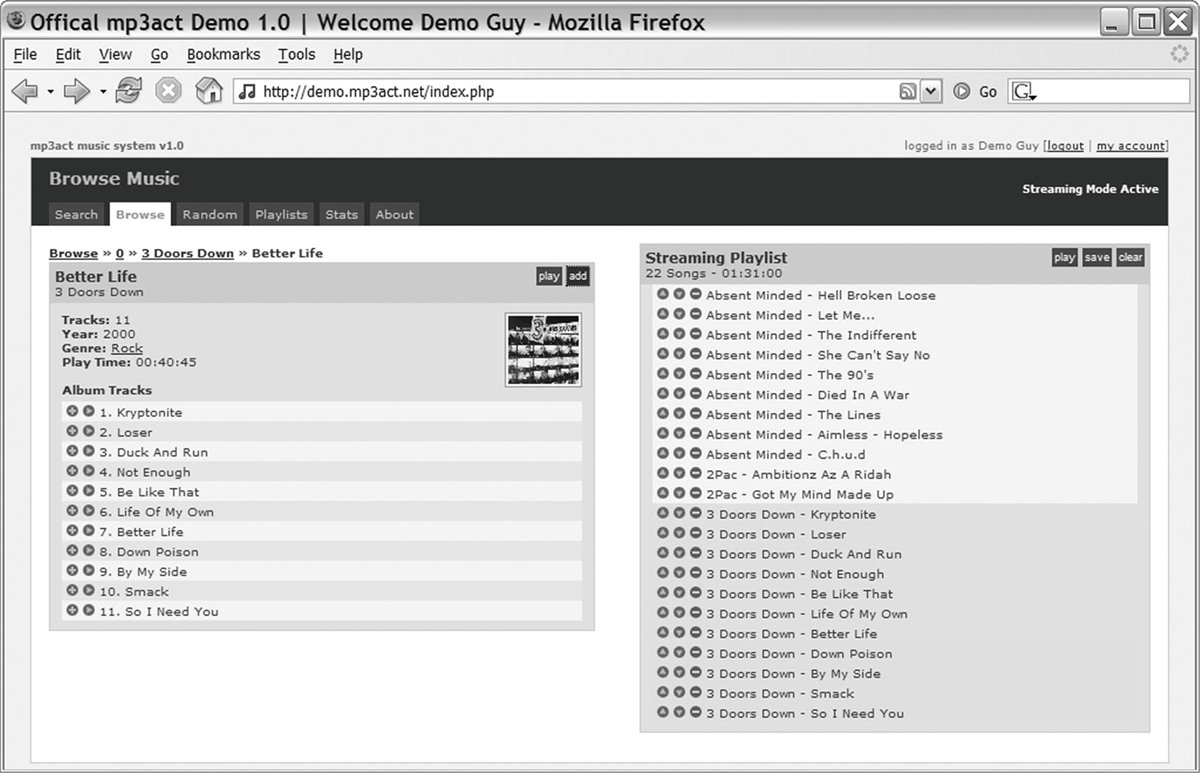Save the Streaming Playlist
Image resolution: width=1200 pixels, height=773 pixels.
pos(1097,257)
